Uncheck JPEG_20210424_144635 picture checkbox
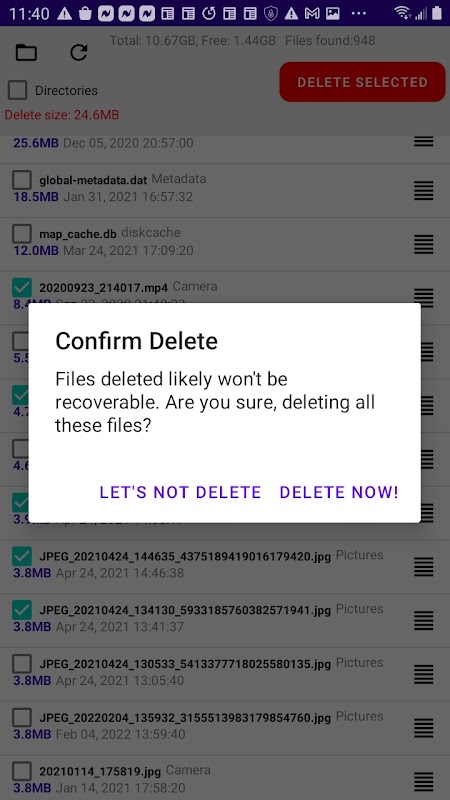 (22, 556)
